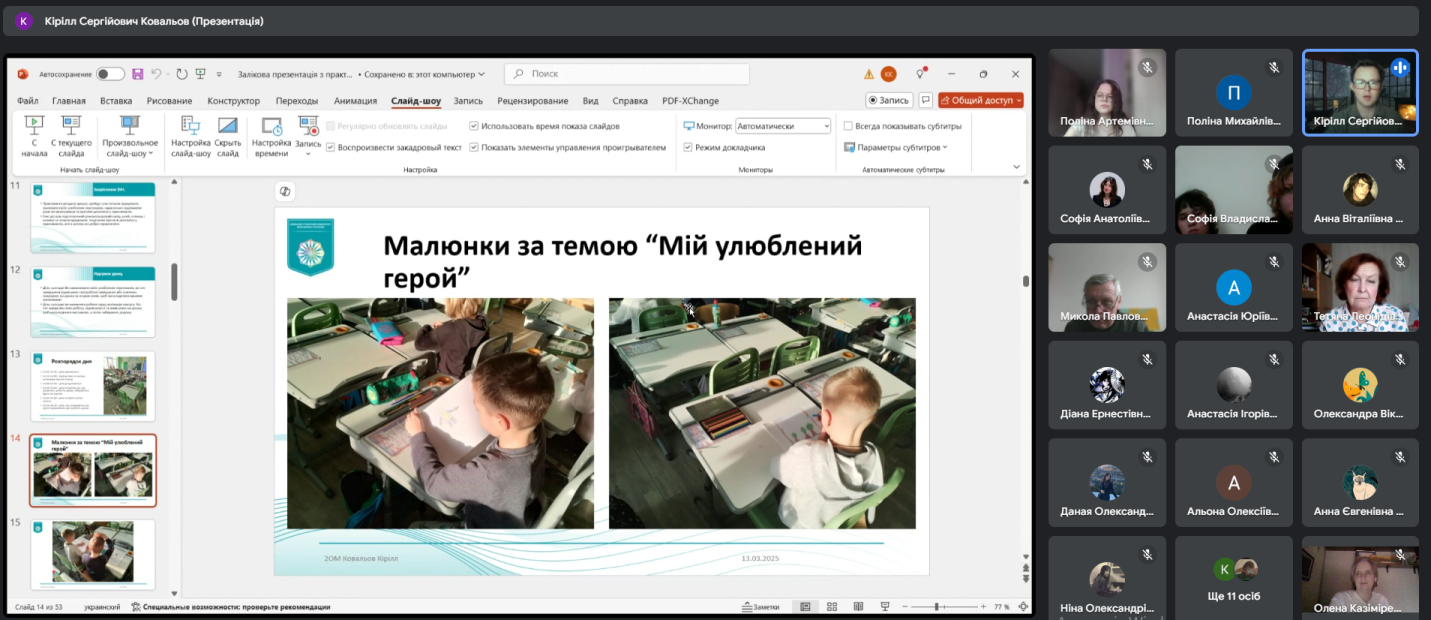Expand the "Параметры субтитров" dropdown
Viewport: 1431px width, 620px height.
pos(900,147)
